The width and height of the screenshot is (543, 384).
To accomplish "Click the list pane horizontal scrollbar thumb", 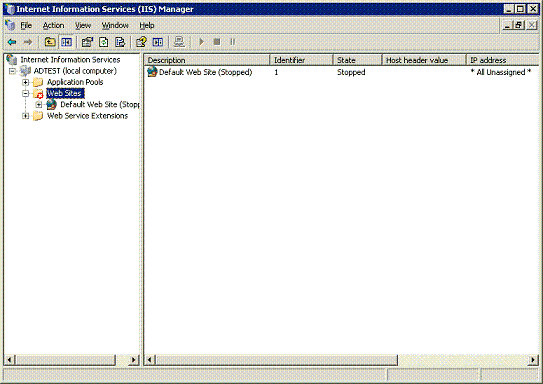I will 276,360.
